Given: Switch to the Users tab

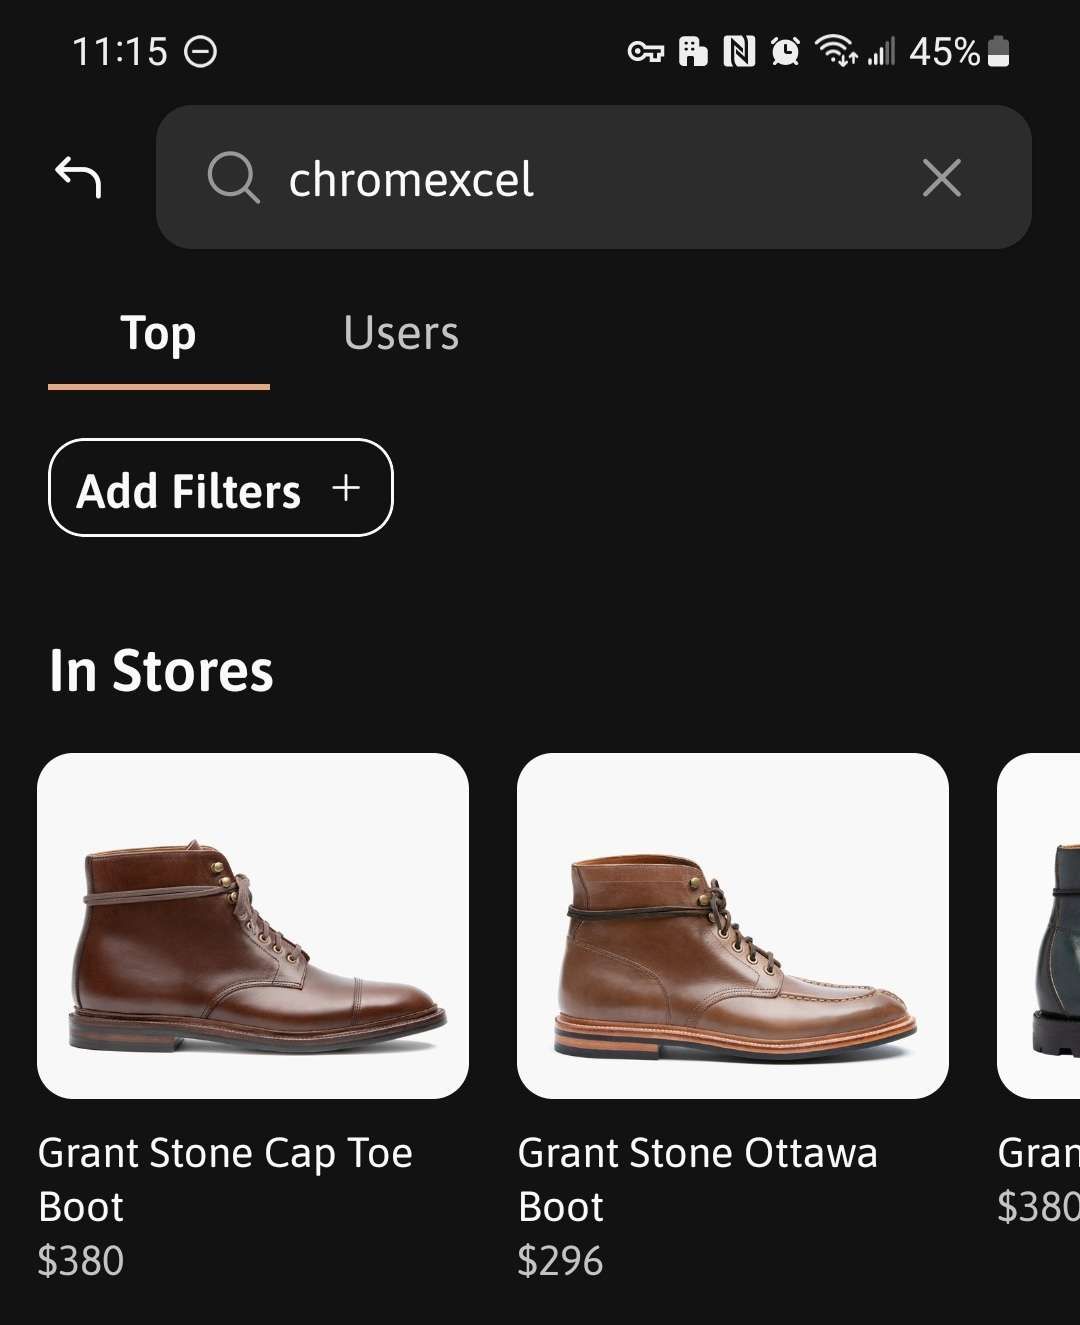Looking at the screenshot, I should point(401,333).
